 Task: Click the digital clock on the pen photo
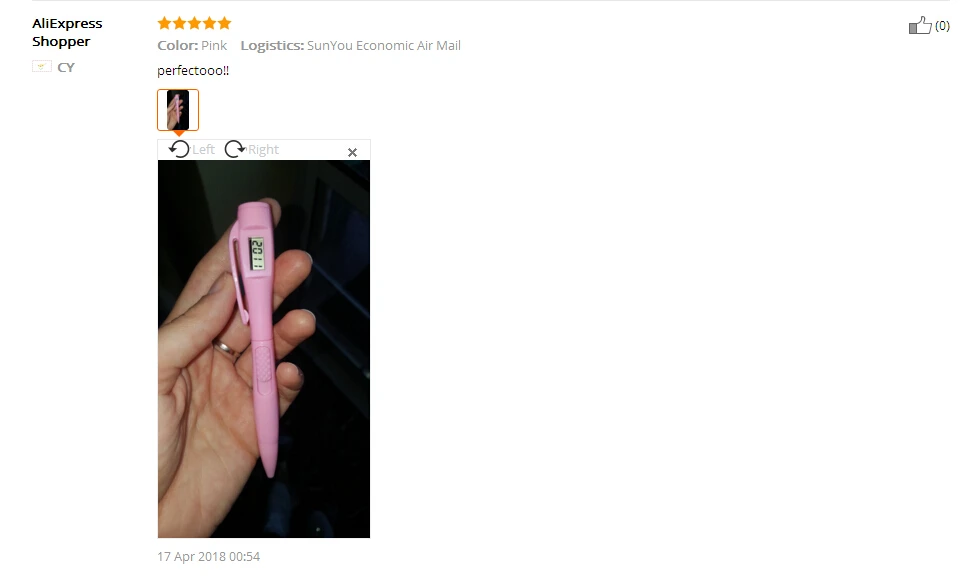(257, 254)
